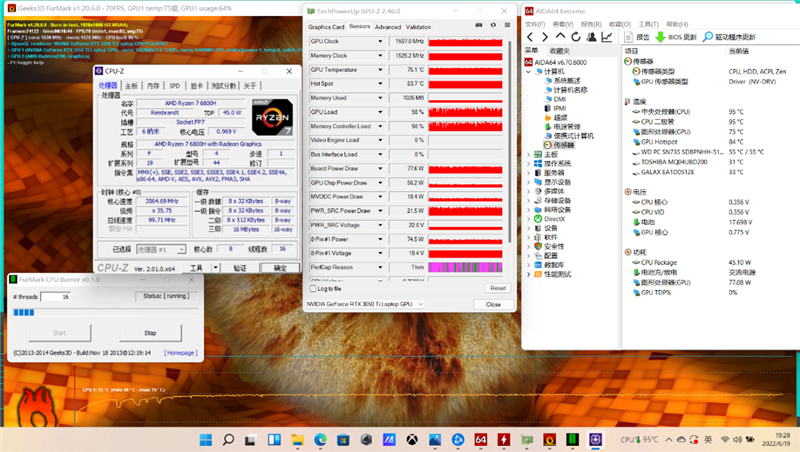Switch to FurMark taskbar icon
This screenshot has width=800, height=452.
(x=549, y=439)
